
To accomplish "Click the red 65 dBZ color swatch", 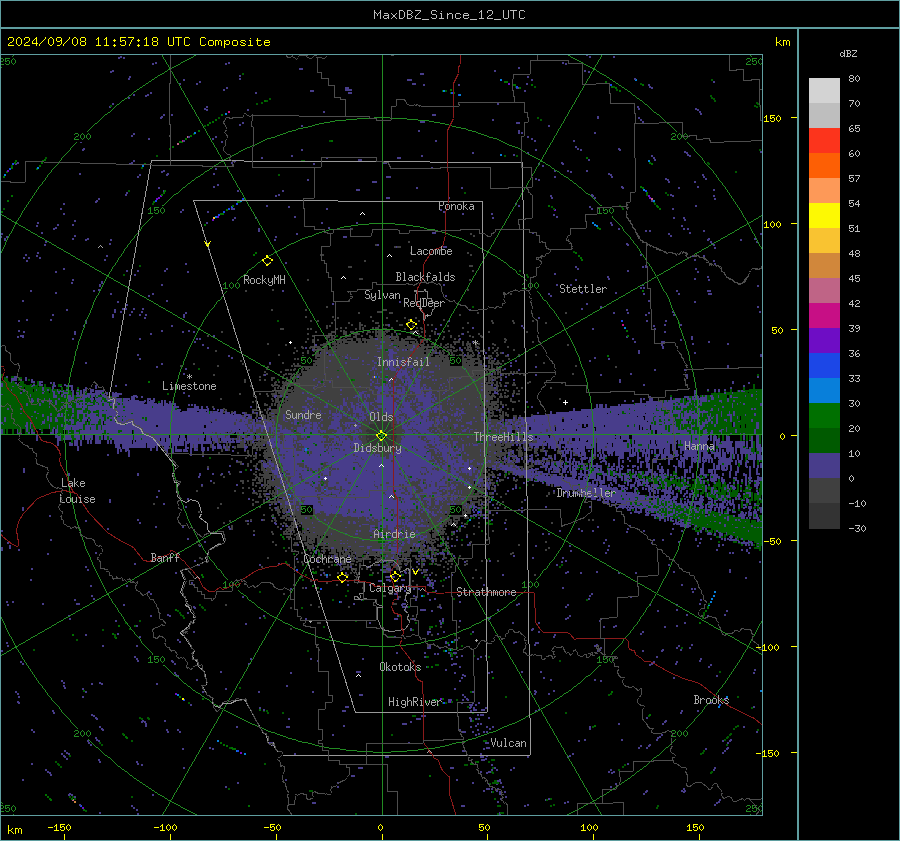I will pos(824,141).
